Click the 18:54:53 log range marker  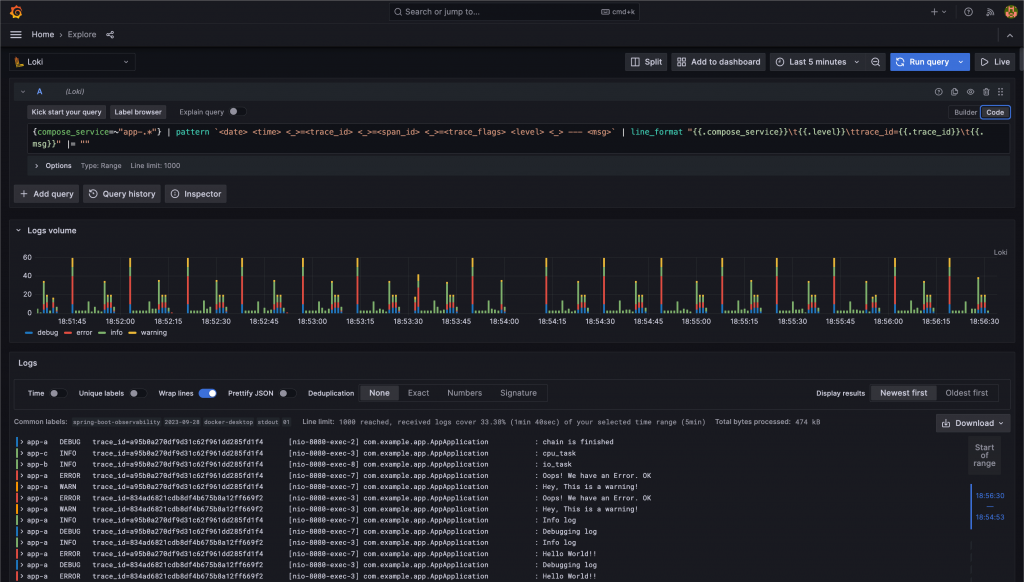[989, 517]
